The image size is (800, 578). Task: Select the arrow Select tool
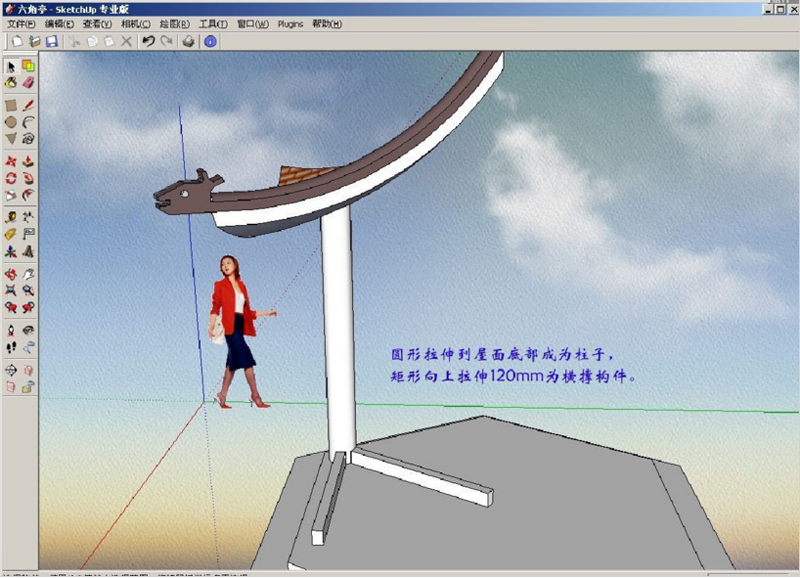[11, 66]
